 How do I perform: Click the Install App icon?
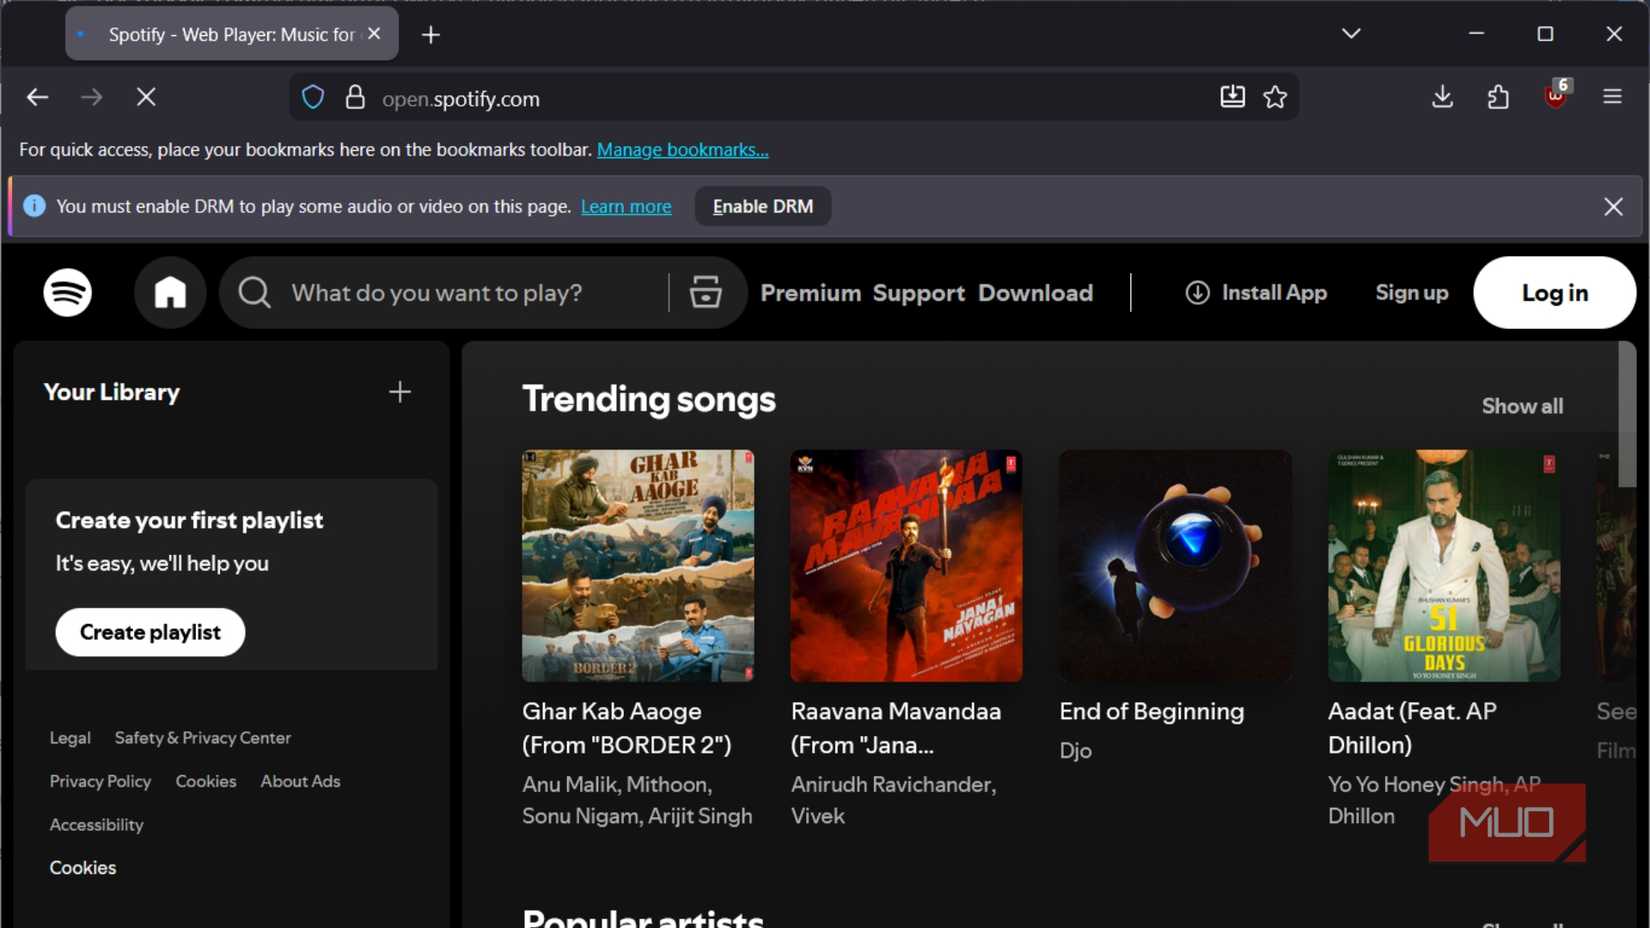coord(1197,292)
